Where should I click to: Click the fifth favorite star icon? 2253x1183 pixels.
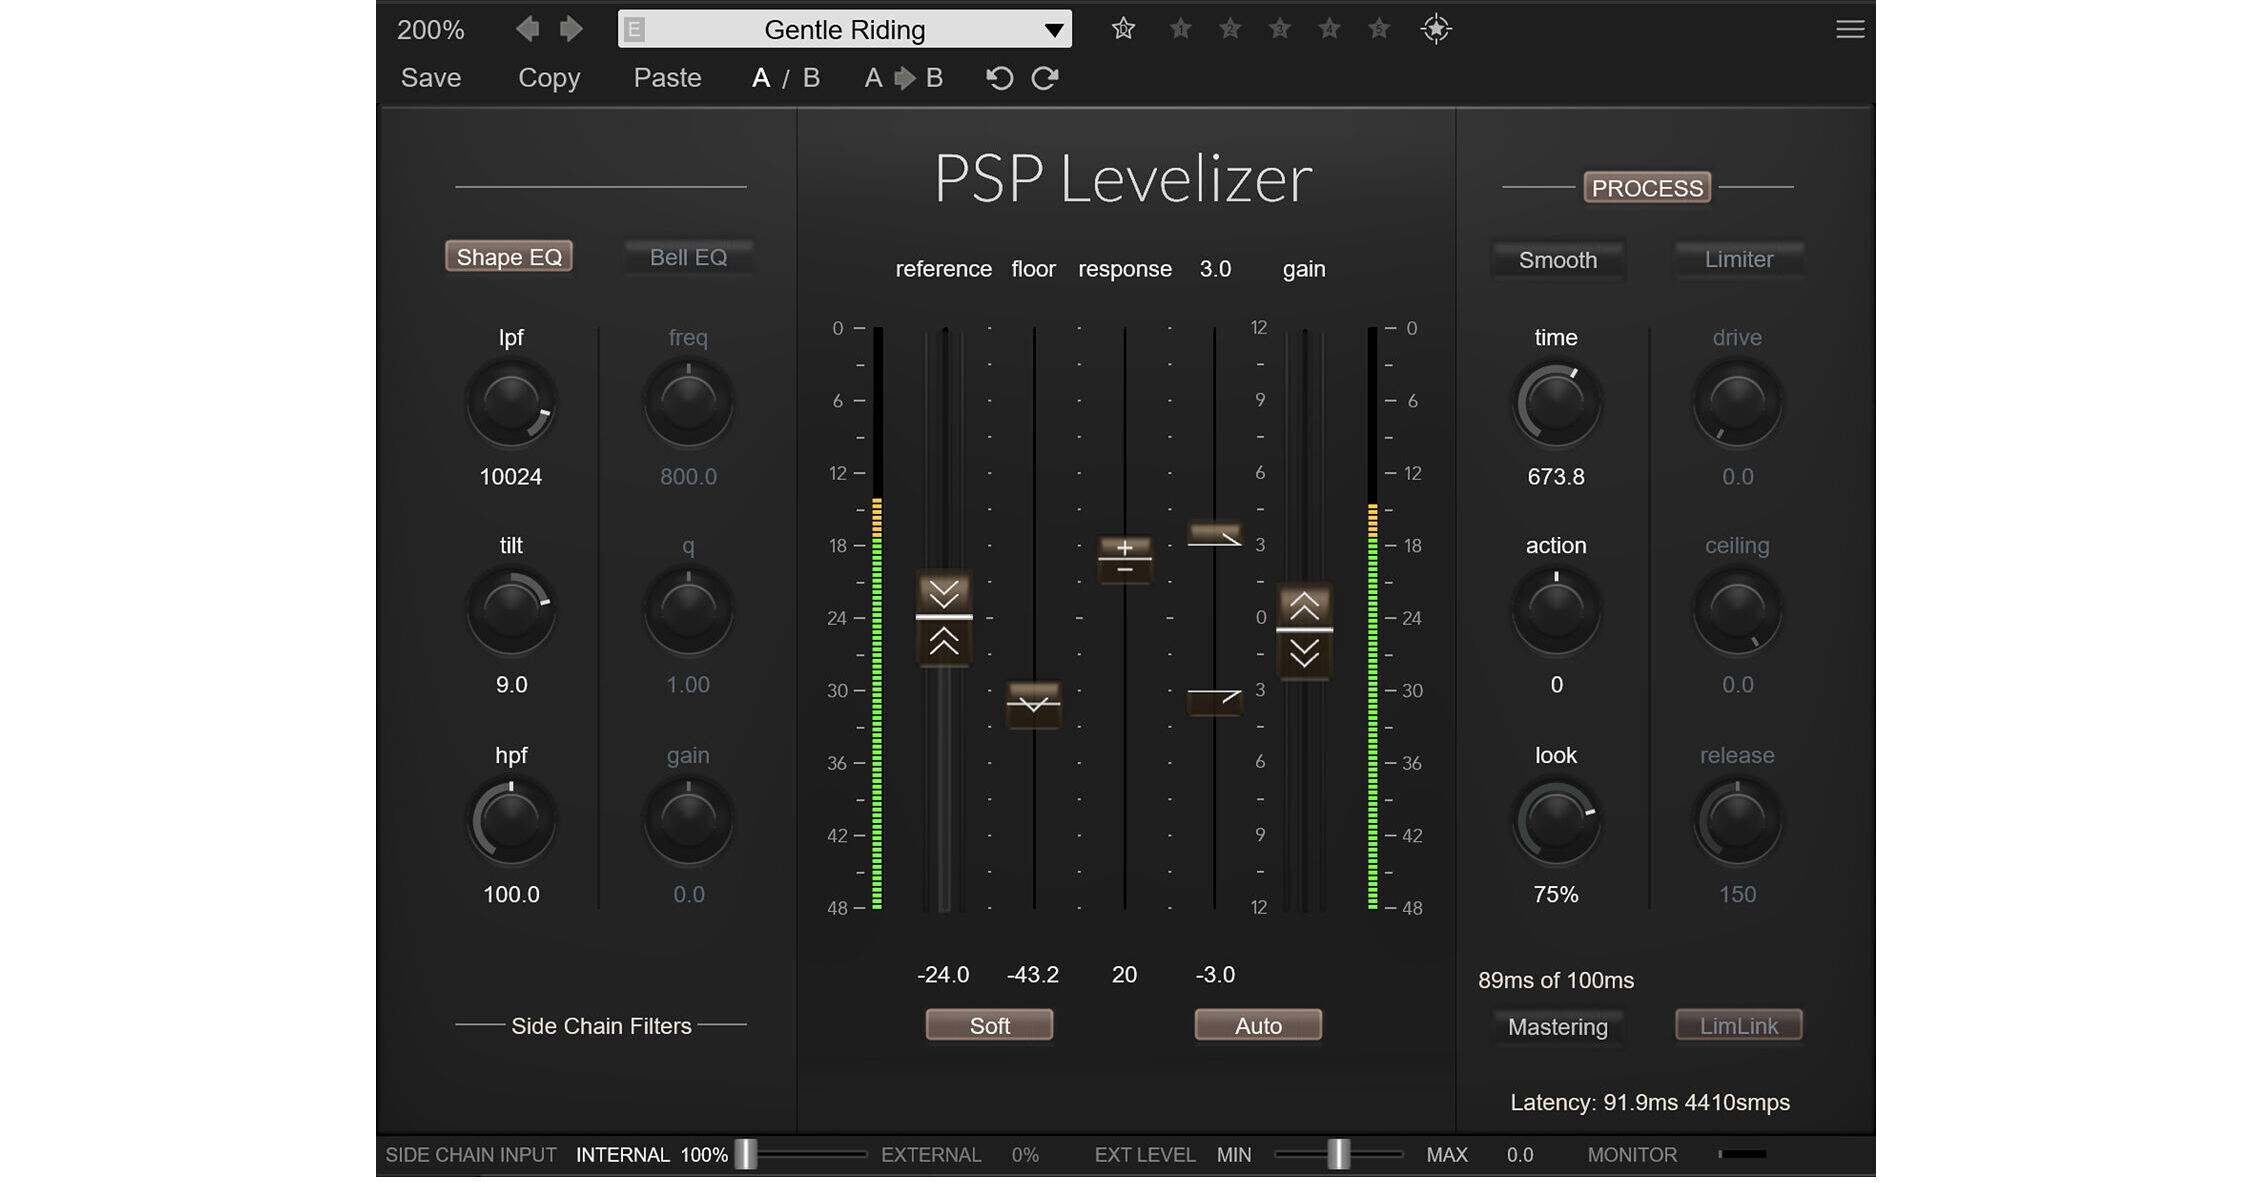pyautogui.click(x=1329, y=29)
